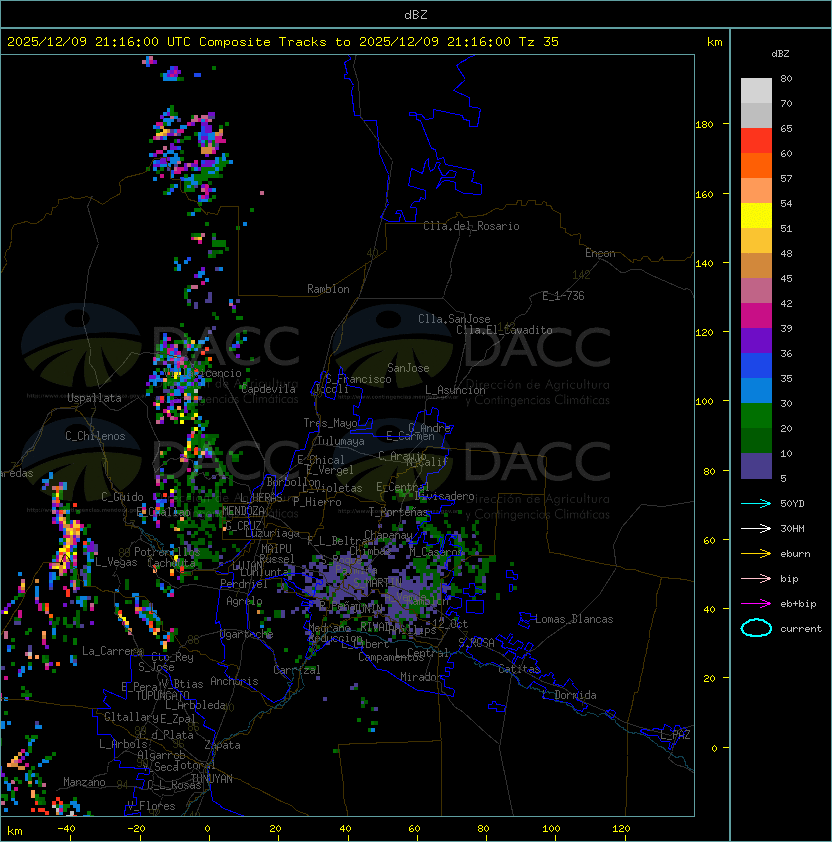Pick the mauve 42-45 dBZ swatch

click(x=756, y=291)
